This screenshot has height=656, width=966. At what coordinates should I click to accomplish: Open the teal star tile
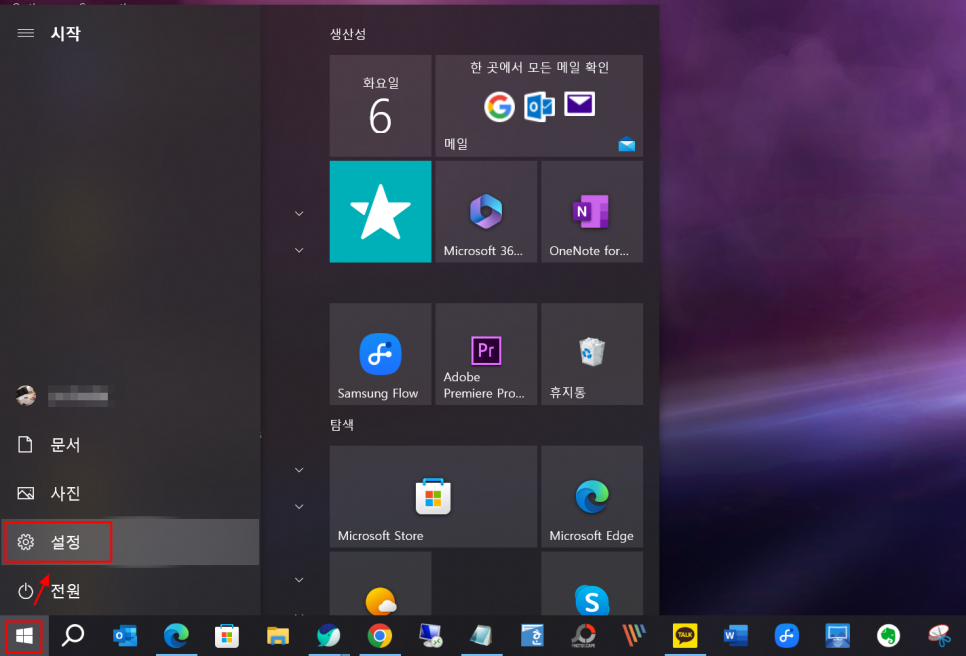pyautogui.click(x=380, y=211)
